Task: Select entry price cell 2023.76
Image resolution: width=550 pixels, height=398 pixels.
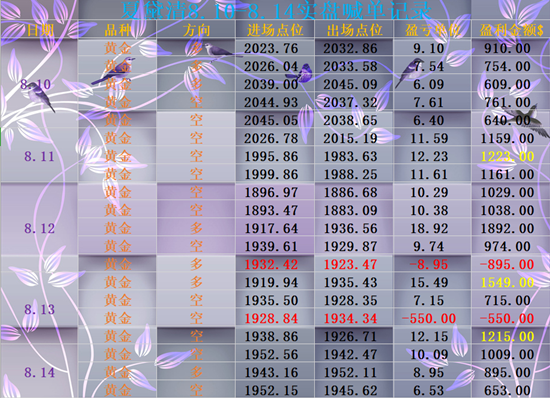Action: (271, 48)
